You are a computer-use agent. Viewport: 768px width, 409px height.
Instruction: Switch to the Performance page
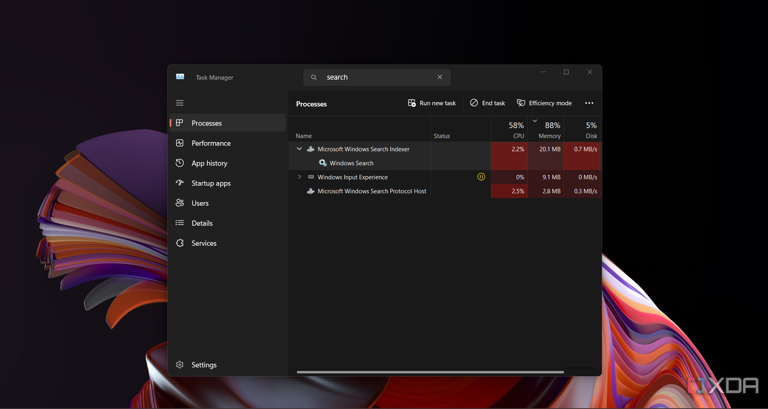click(228, 143)
